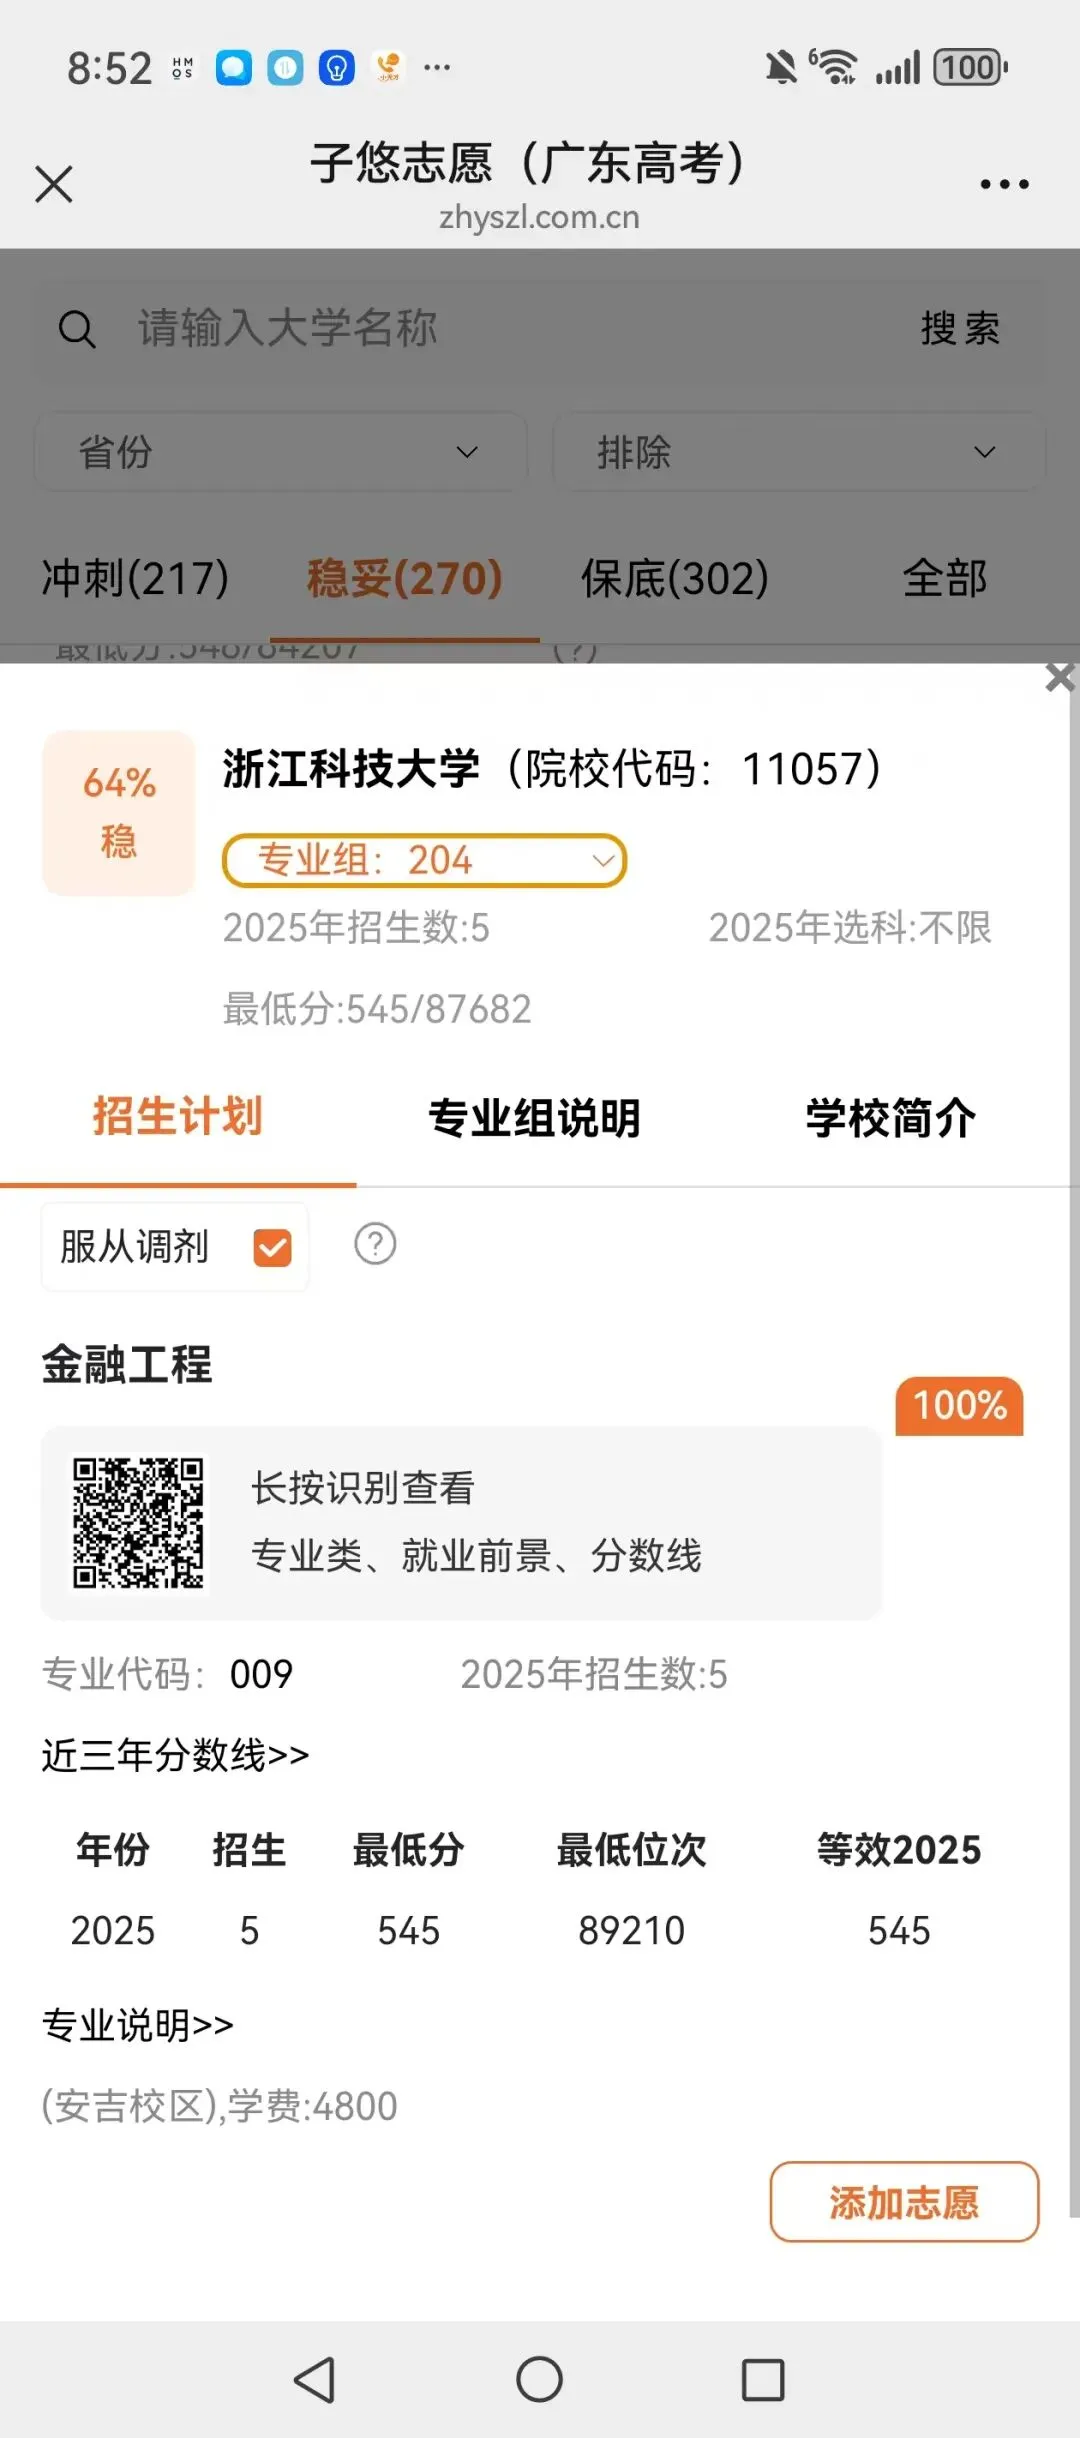The image size is (1080, 2438).
Task: Toggle the 服从调剂 checkbox
Action: coord(273,1247)
